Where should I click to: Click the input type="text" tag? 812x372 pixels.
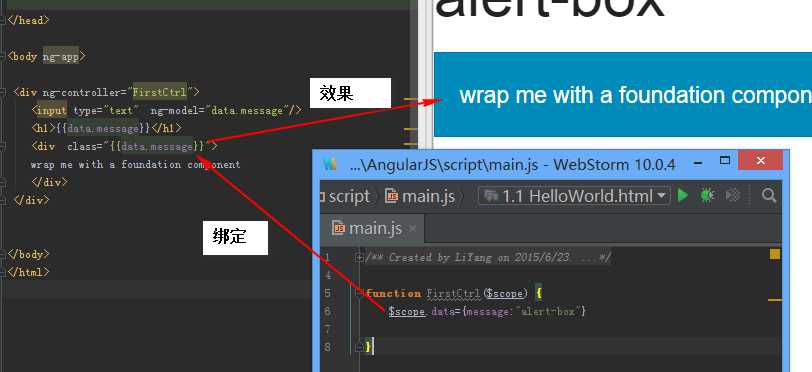click(85, 110)
